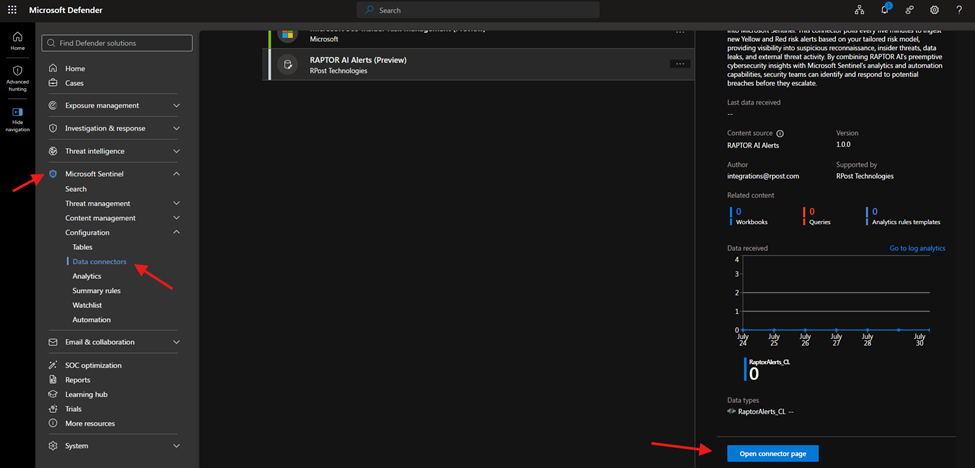Expand the Threat intelligence chevron
Viewport: 975px width, 468px height.
[x=177, y=151]
